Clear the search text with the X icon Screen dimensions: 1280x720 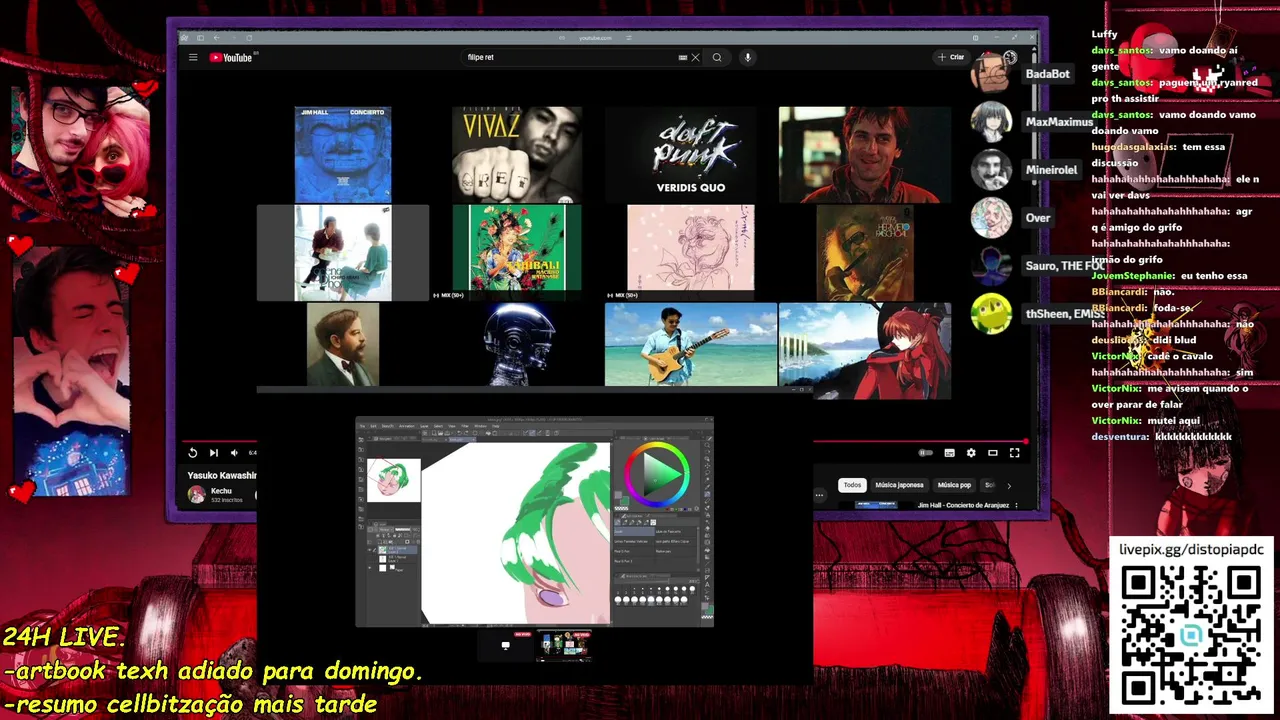tap(695, 57)
